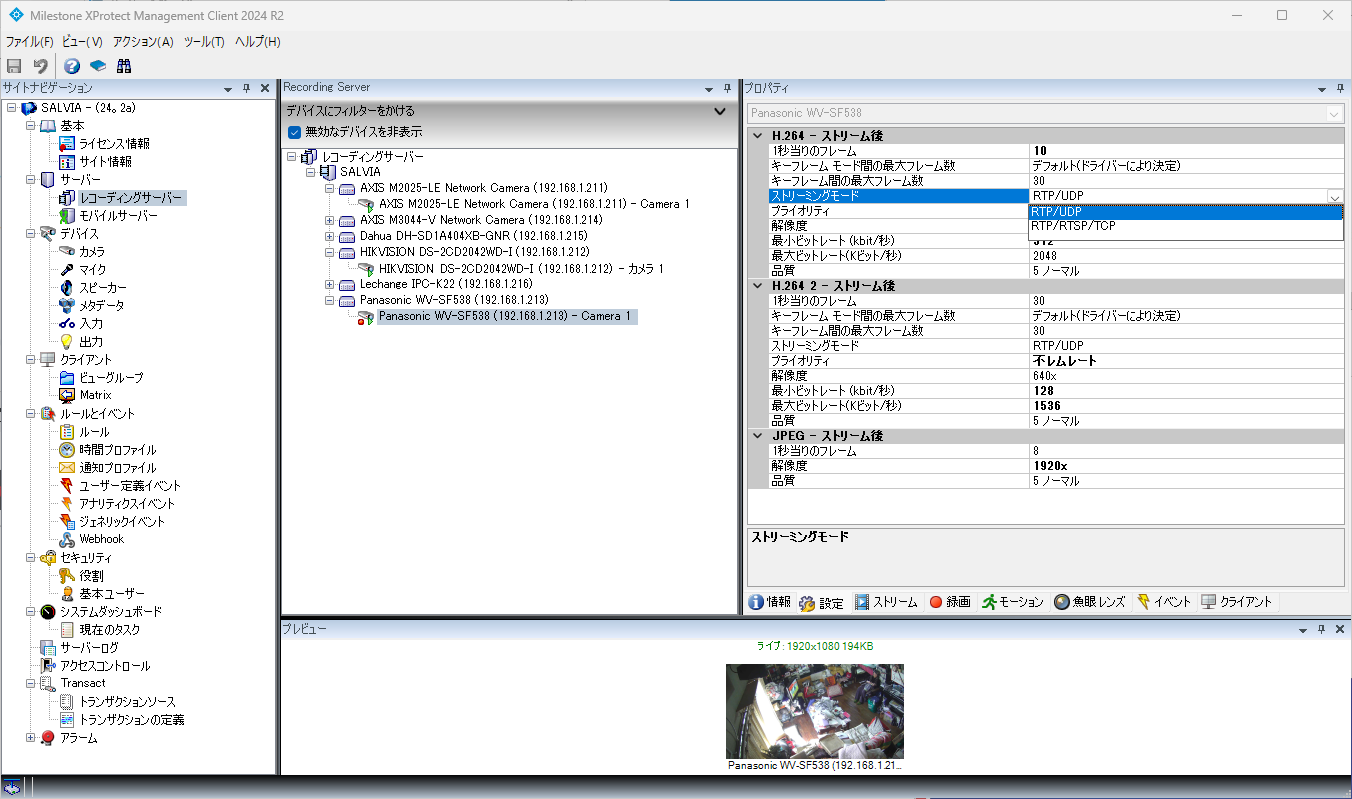Click the binoculars search toolbar icon
The width and height of the screenshot is (1352, 799).
coord(124,66)
